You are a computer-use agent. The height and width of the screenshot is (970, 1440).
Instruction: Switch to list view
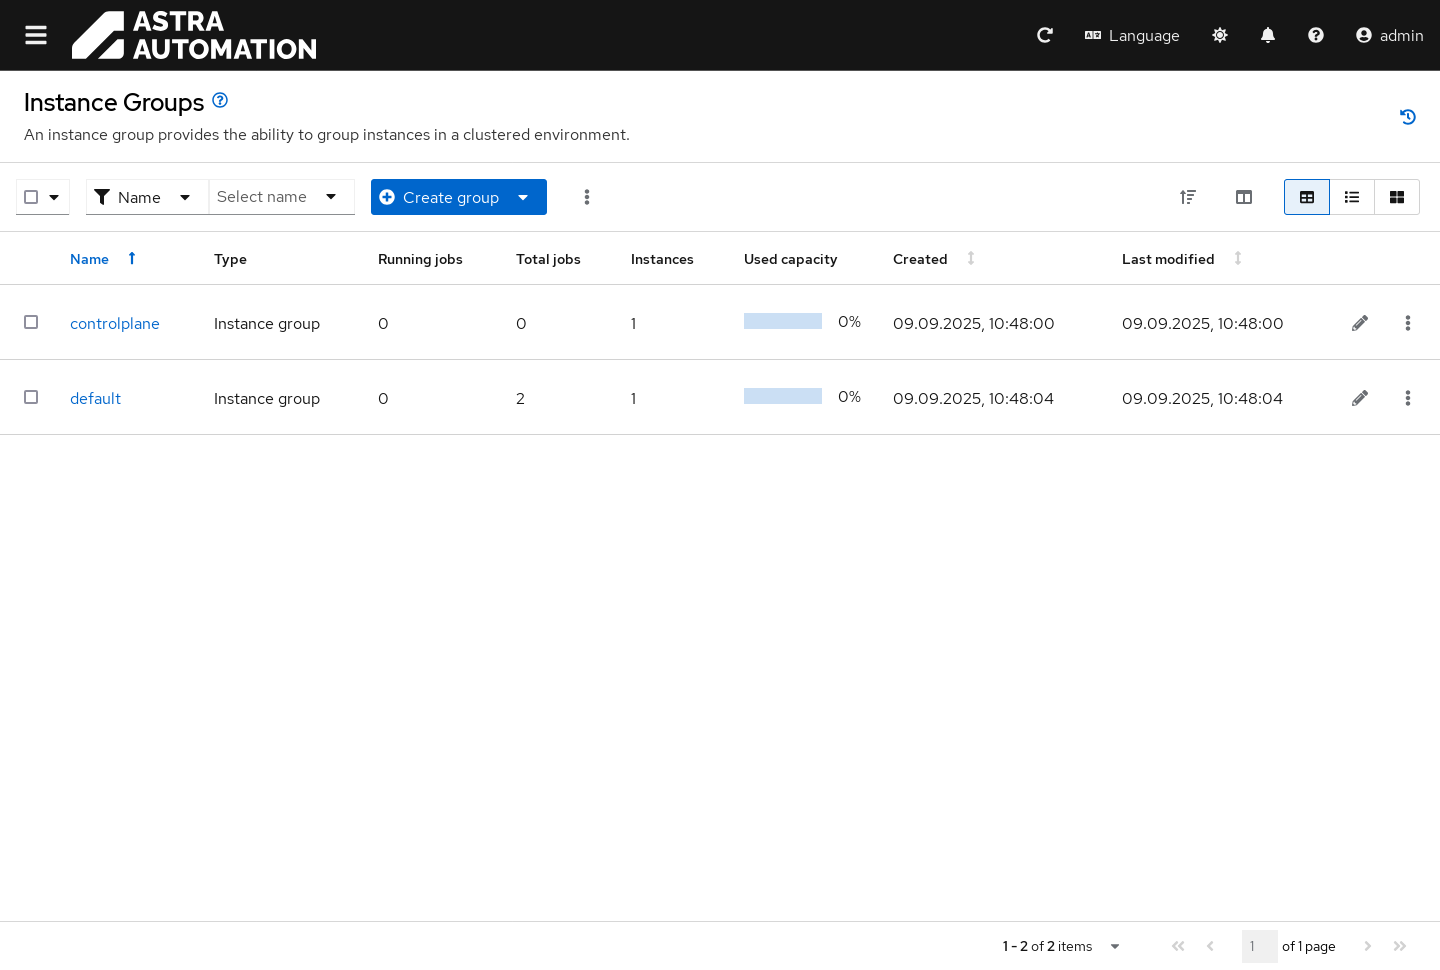[x=1352, y=197]
